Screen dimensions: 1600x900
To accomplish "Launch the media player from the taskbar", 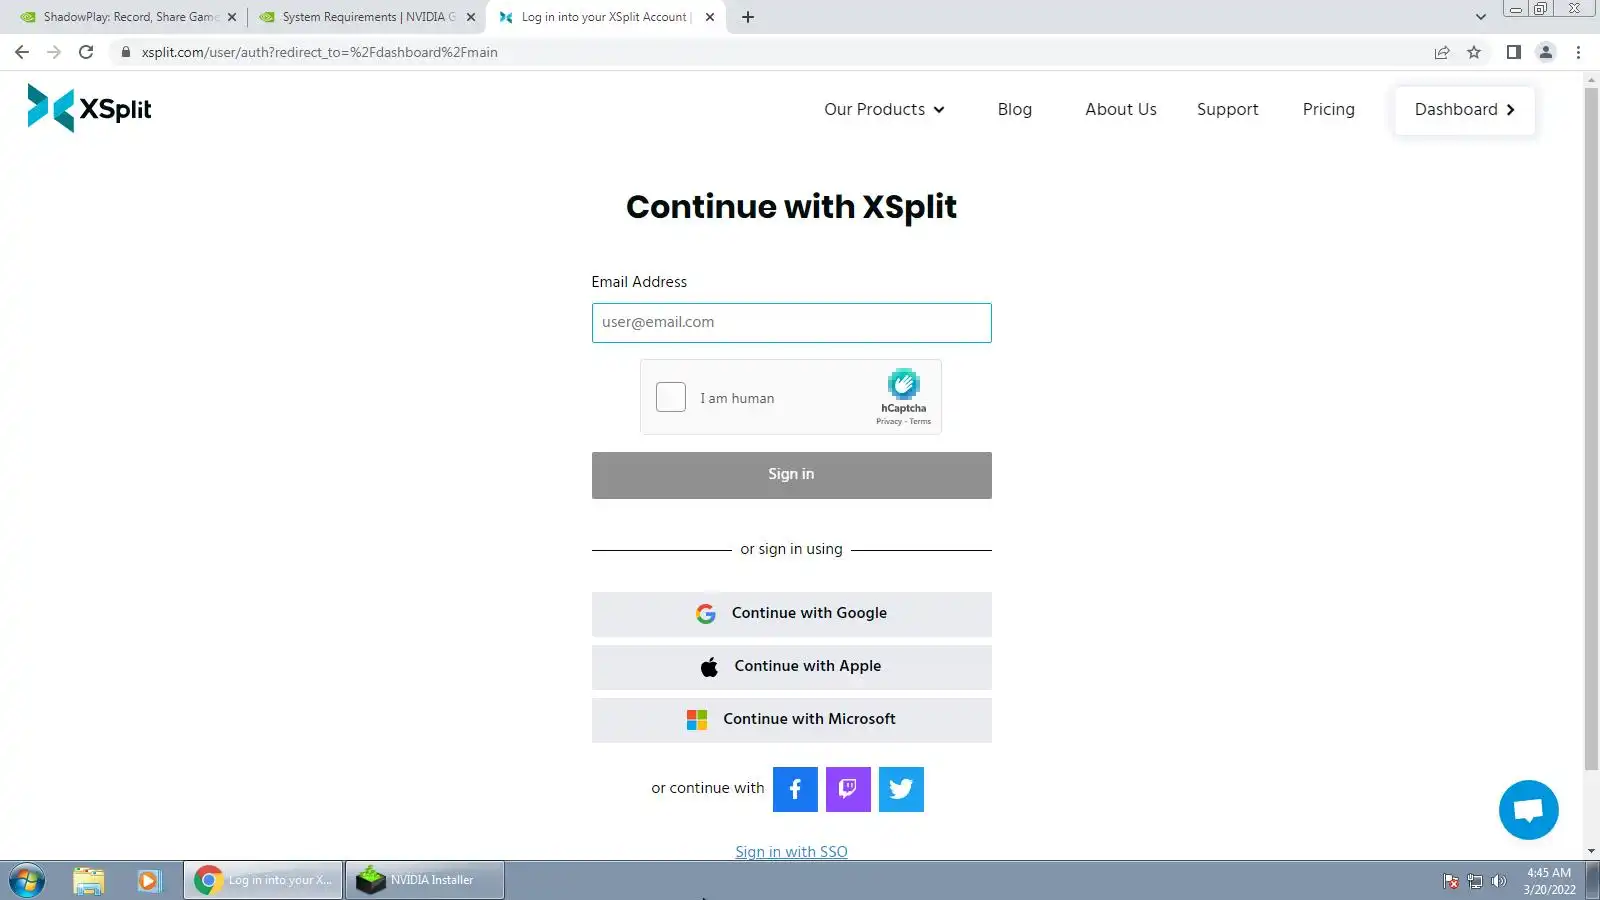I will tap(149, 880).
